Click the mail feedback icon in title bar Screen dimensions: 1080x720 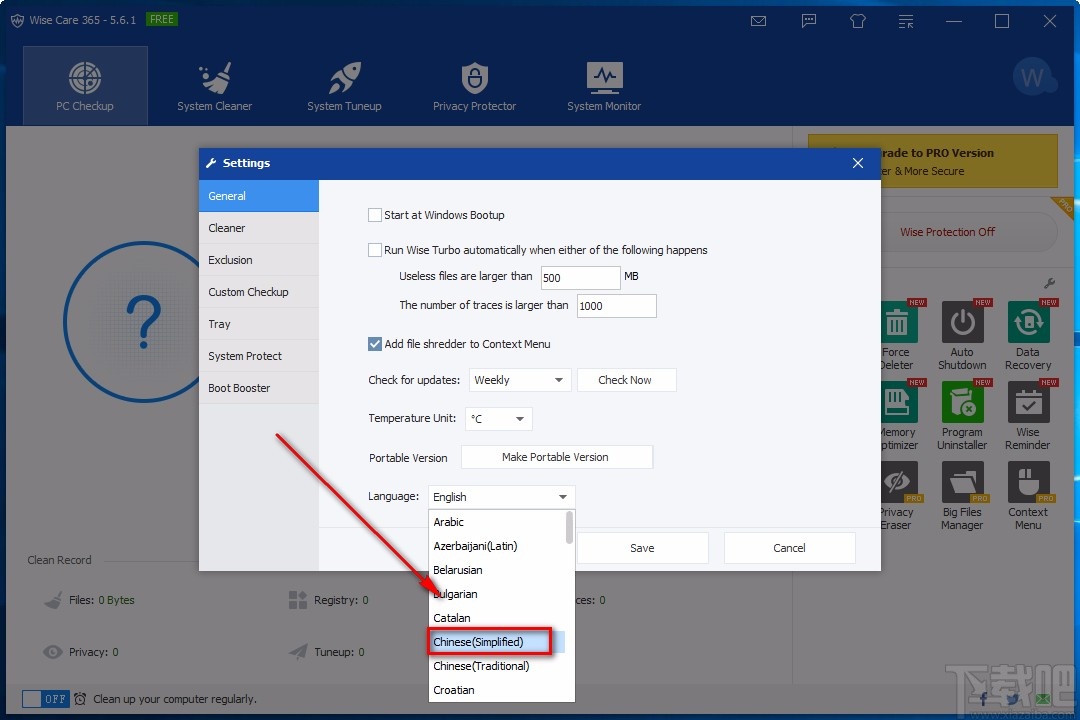click(x=758, y=21)
